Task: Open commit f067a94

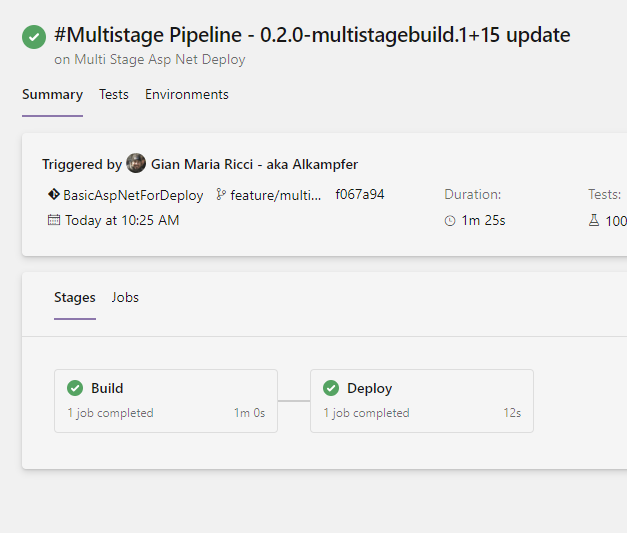Action: coord(359,195)
